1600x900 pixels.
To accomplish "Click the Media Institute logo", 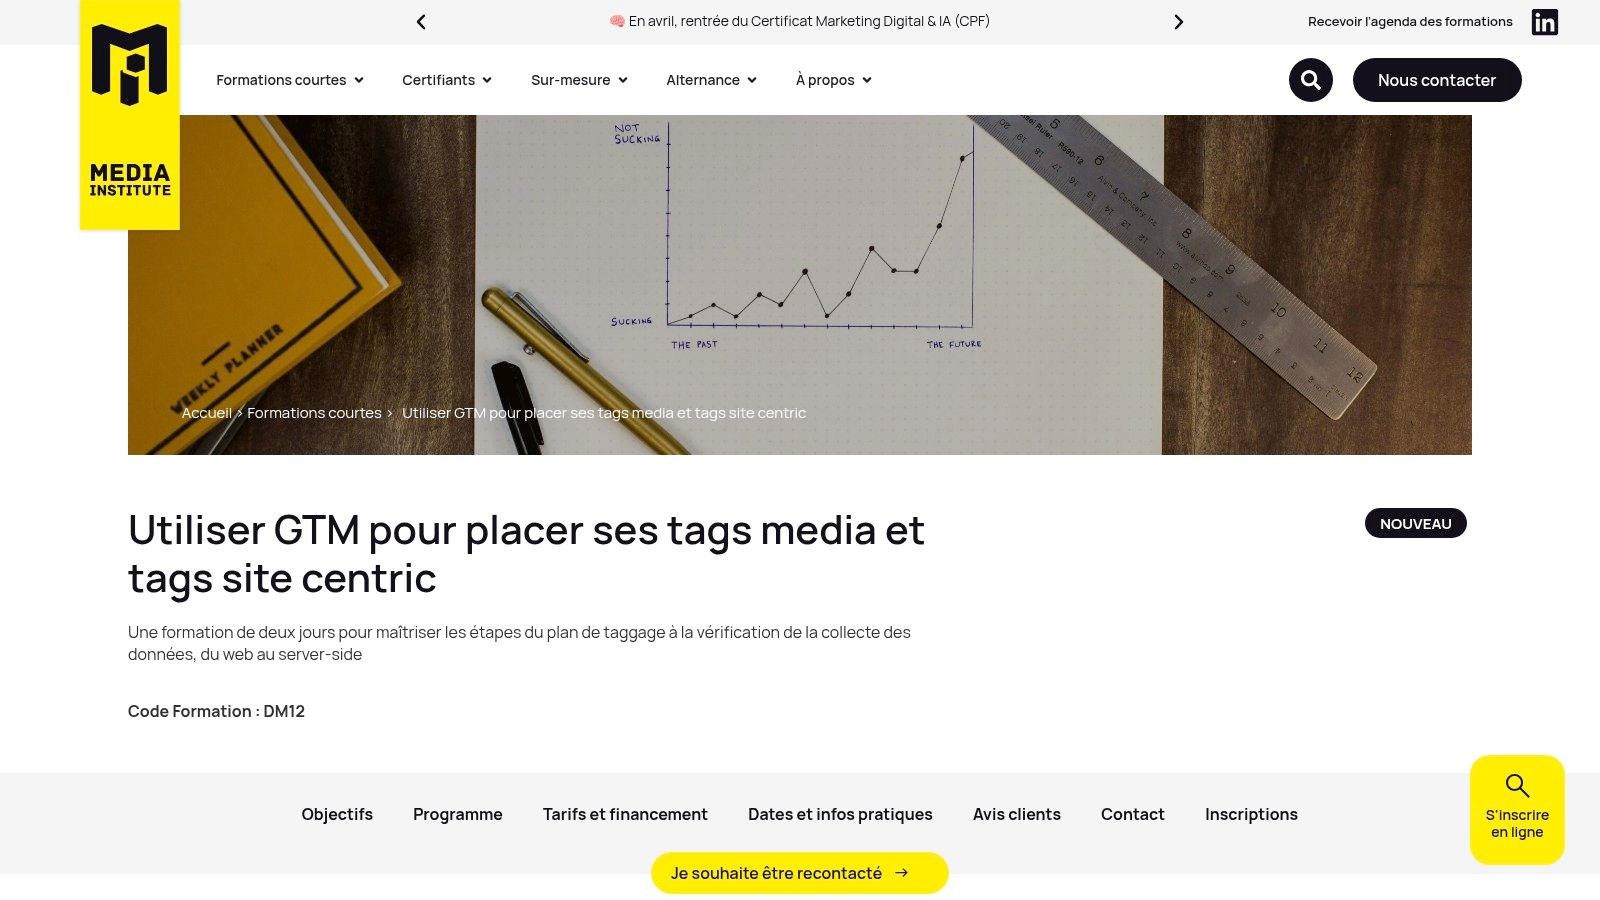I will pos(129,115).
